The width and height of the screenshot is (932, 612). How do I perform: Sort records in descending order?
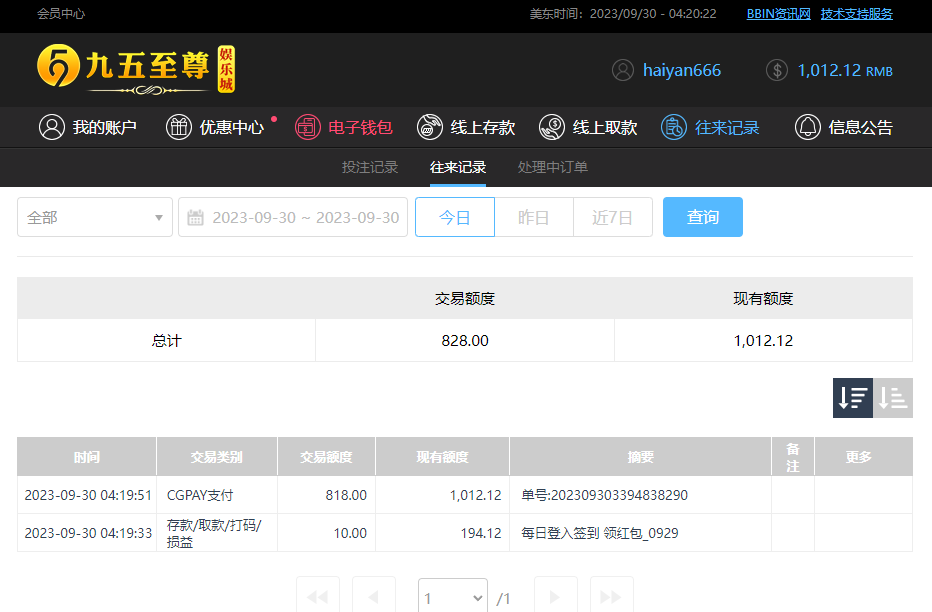pyautogui.click(x=853, y=398)
